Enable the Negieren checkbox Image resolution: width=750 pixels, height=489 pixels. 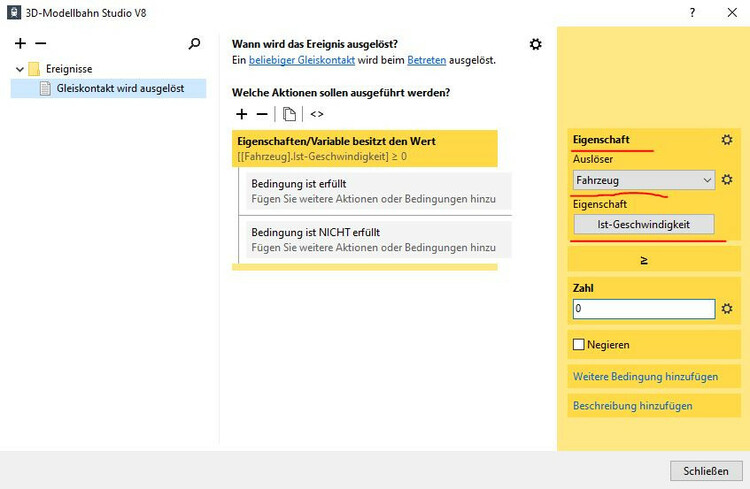[x=578, y=345]
